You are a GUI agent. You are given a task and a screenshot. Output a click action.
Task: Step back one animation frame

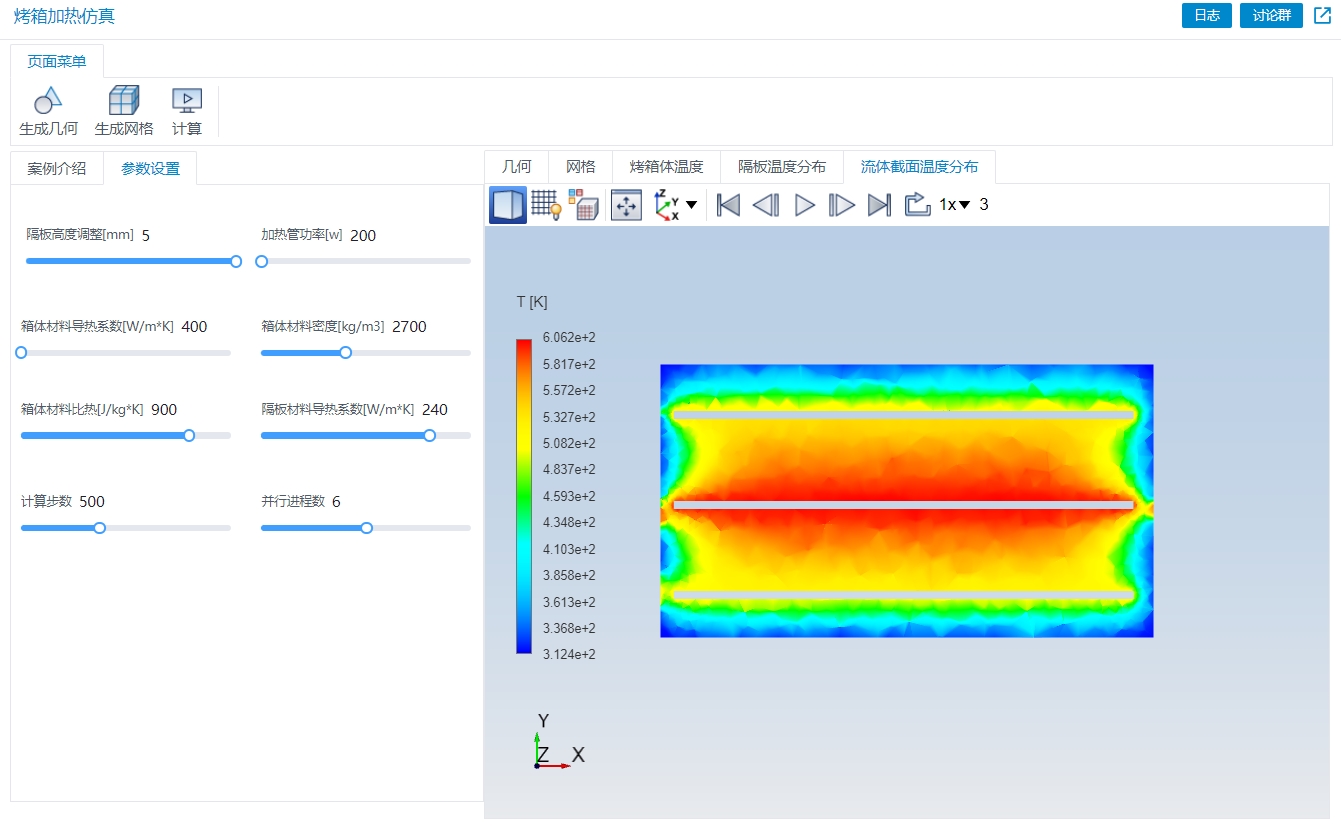766,205
